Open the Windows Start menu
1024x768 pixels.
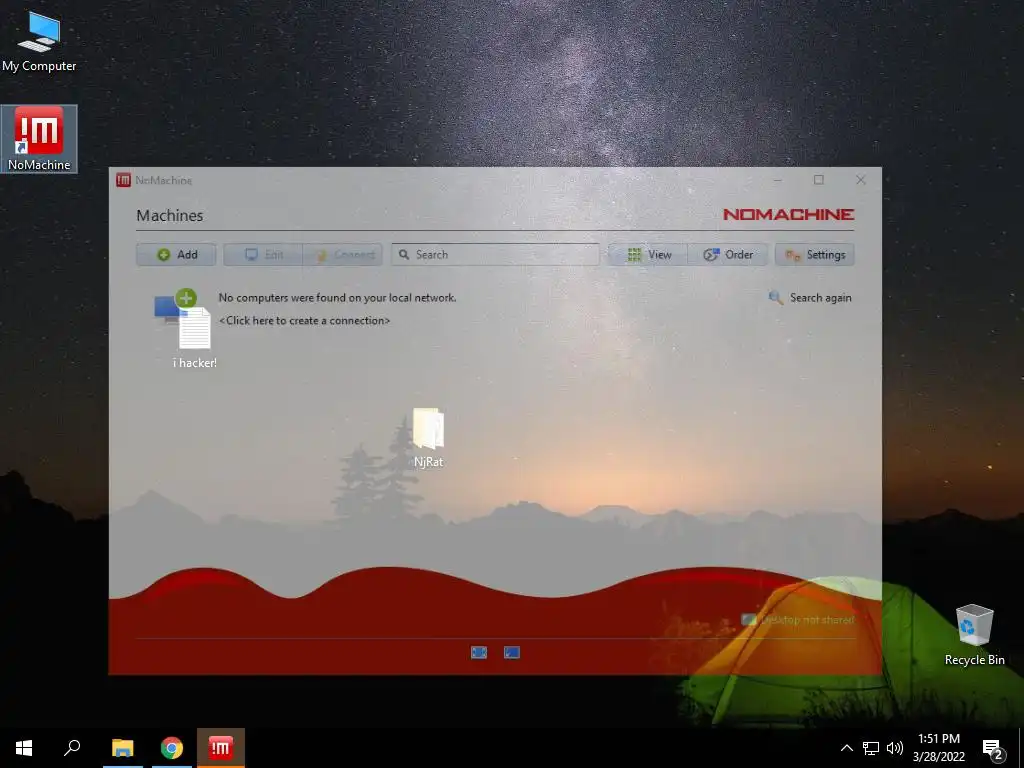click(24, 748)
